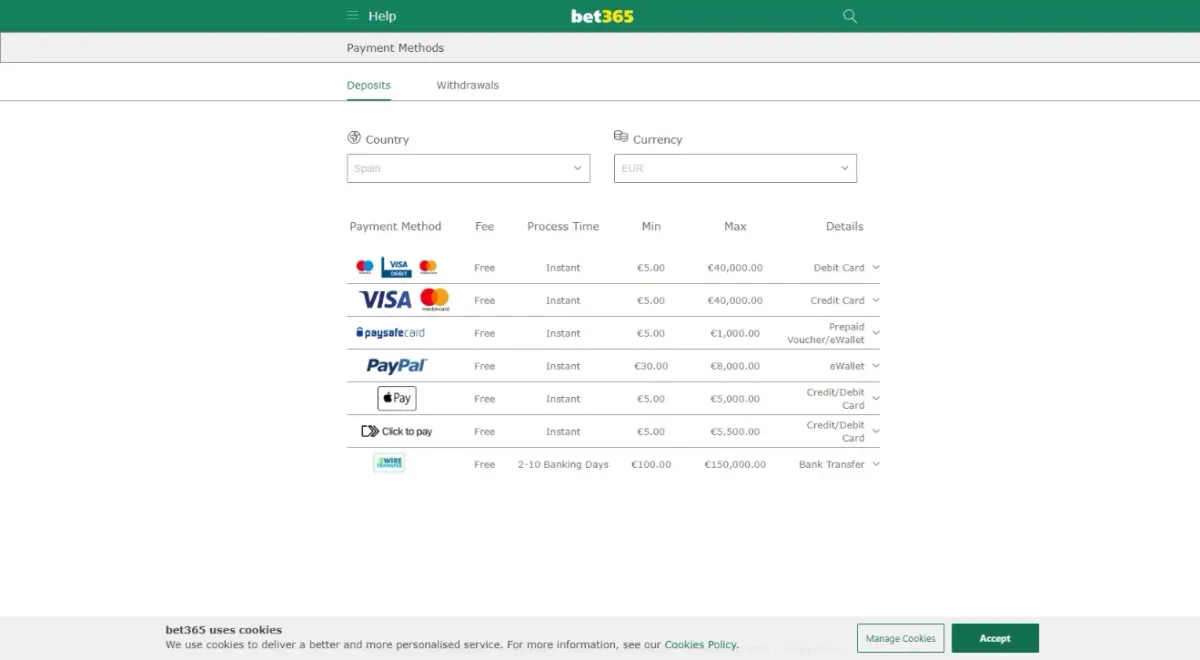Accept cookies with the Accept button

click(995, 638)
